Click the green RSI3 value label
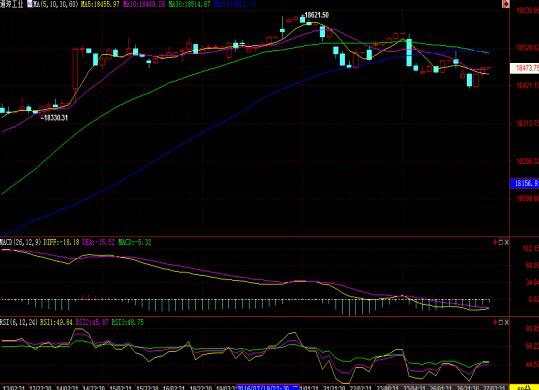The width and height of the screenshot is (539, 390). pos(128,322)
